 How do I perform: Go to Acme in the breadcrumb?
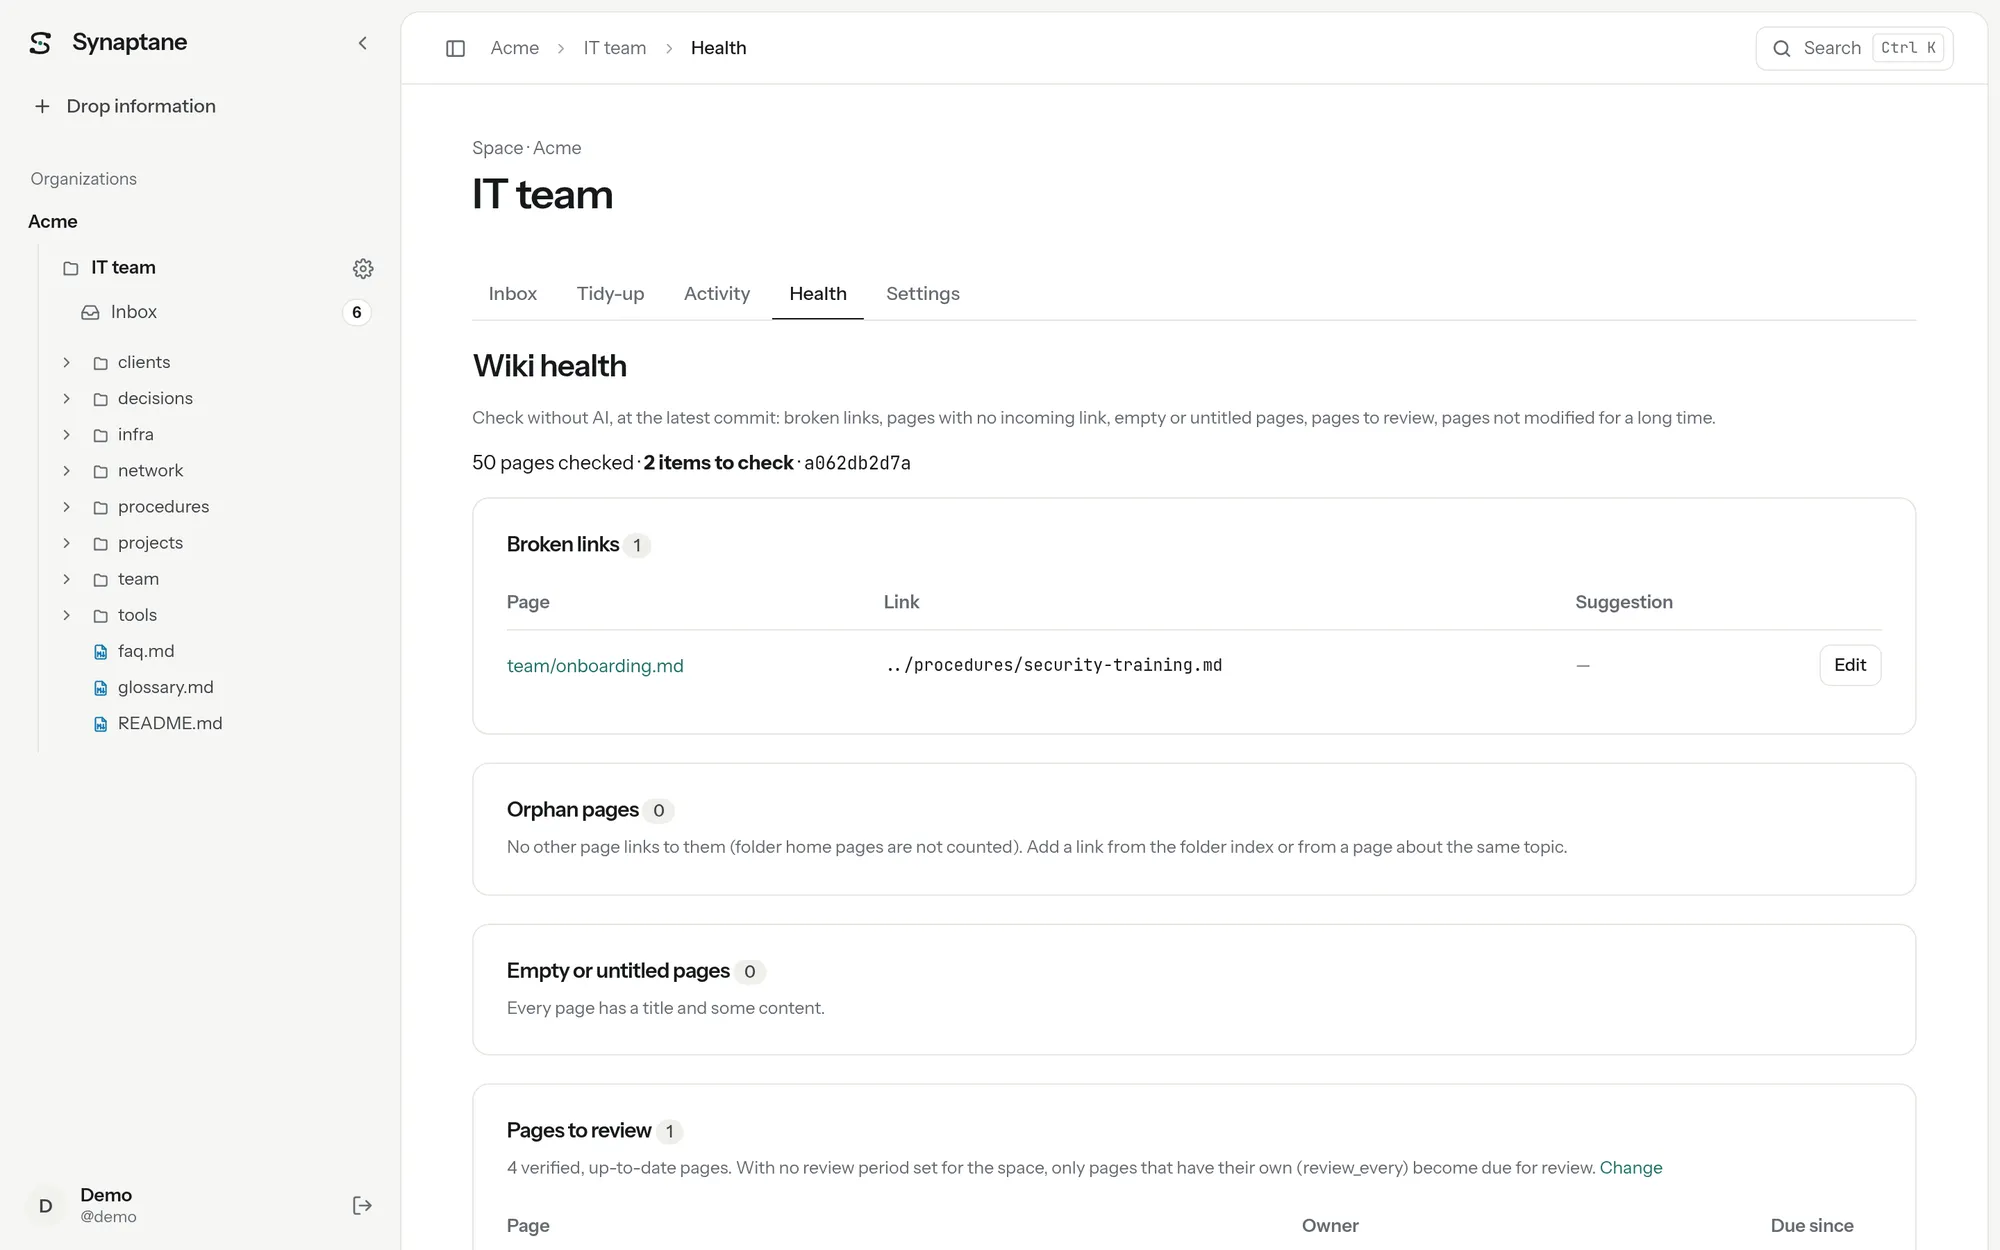pos(514,48)
